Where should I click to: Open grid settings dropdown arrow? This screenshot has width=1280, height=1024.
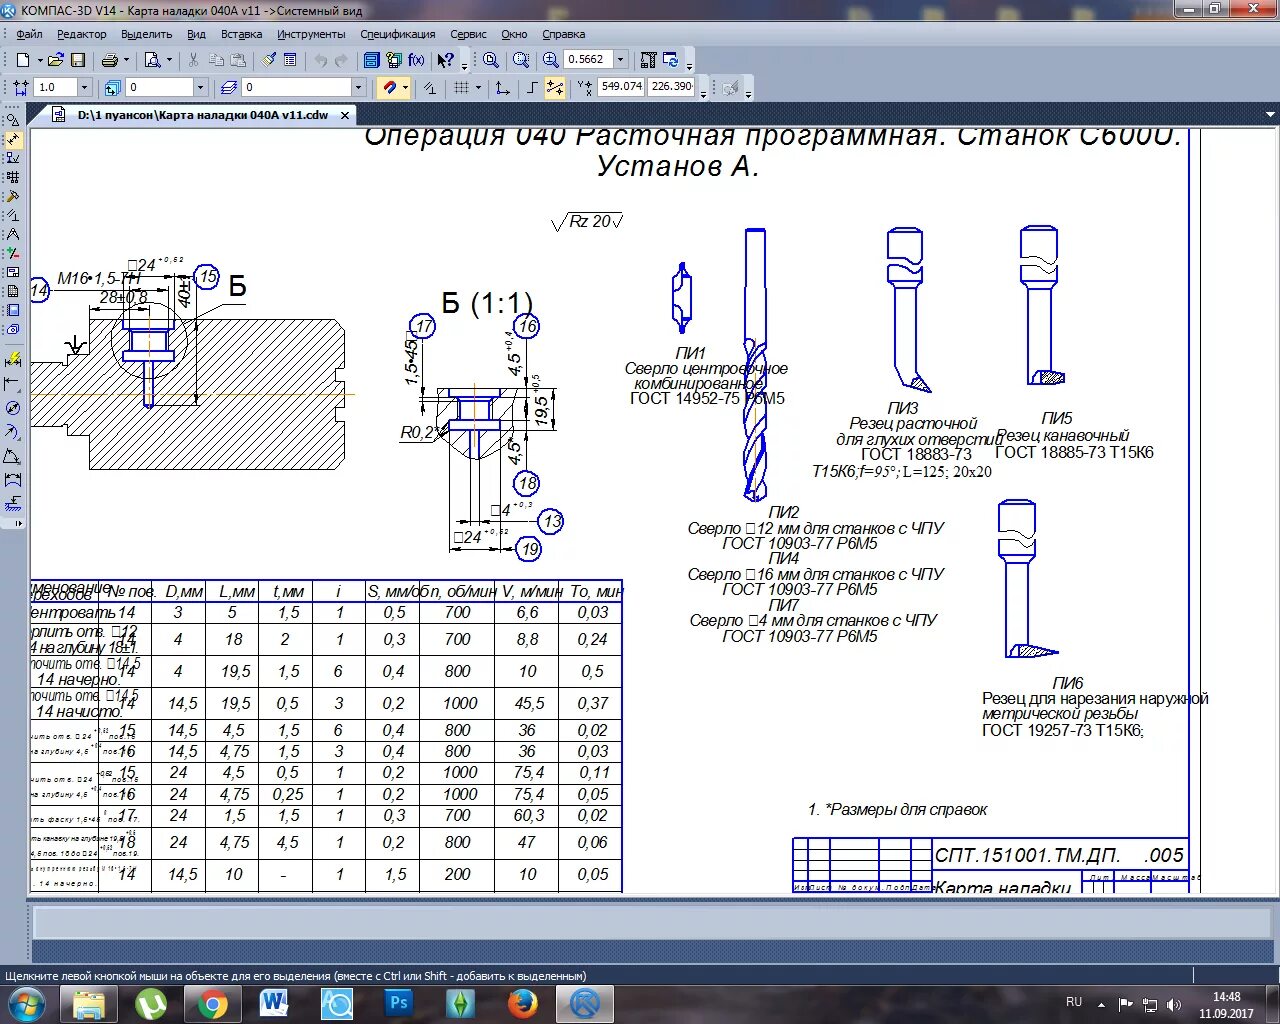478,87
